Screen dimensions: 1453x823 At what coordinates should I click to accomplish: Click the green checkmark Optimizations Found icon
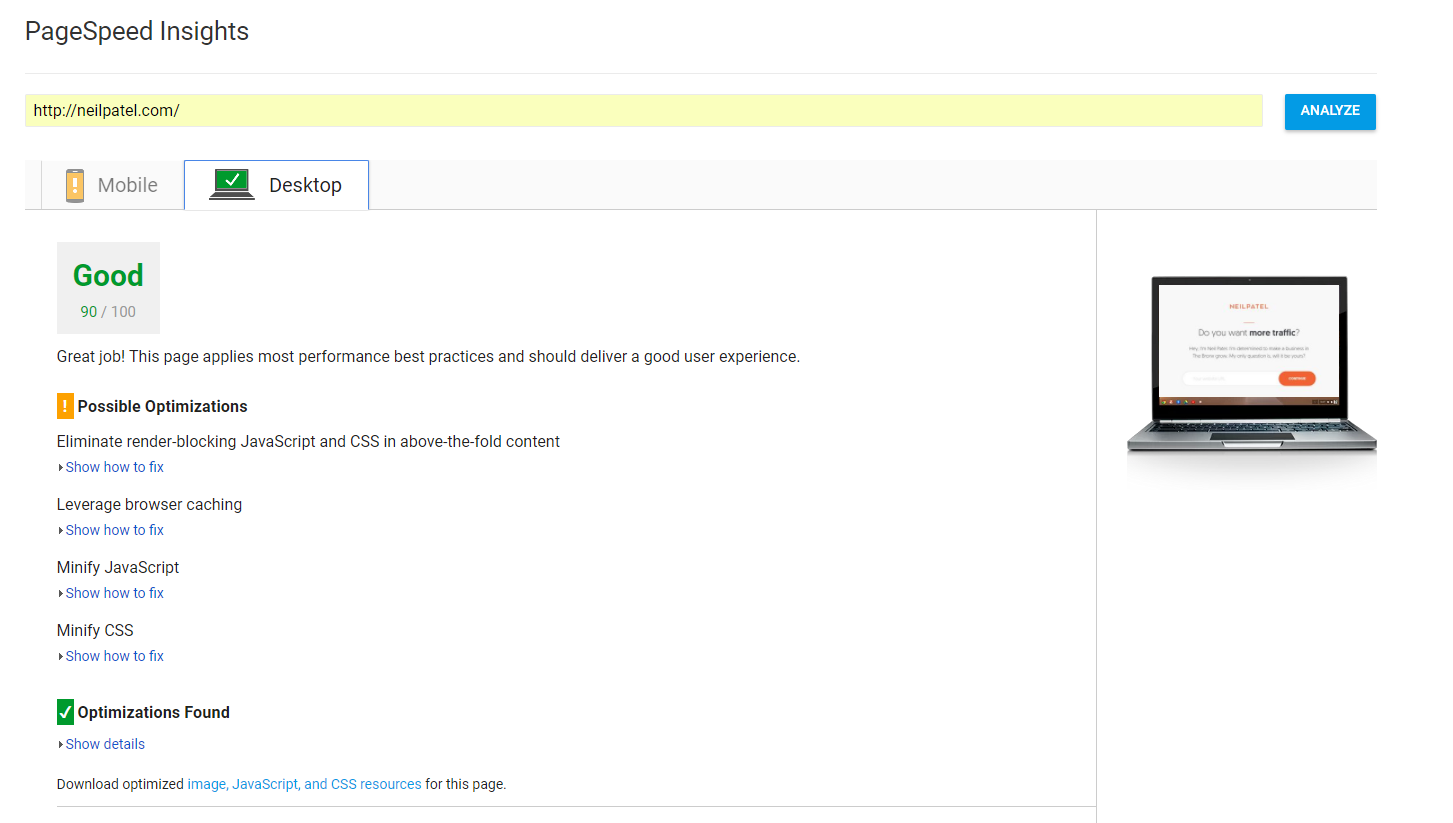coord(65,712)
